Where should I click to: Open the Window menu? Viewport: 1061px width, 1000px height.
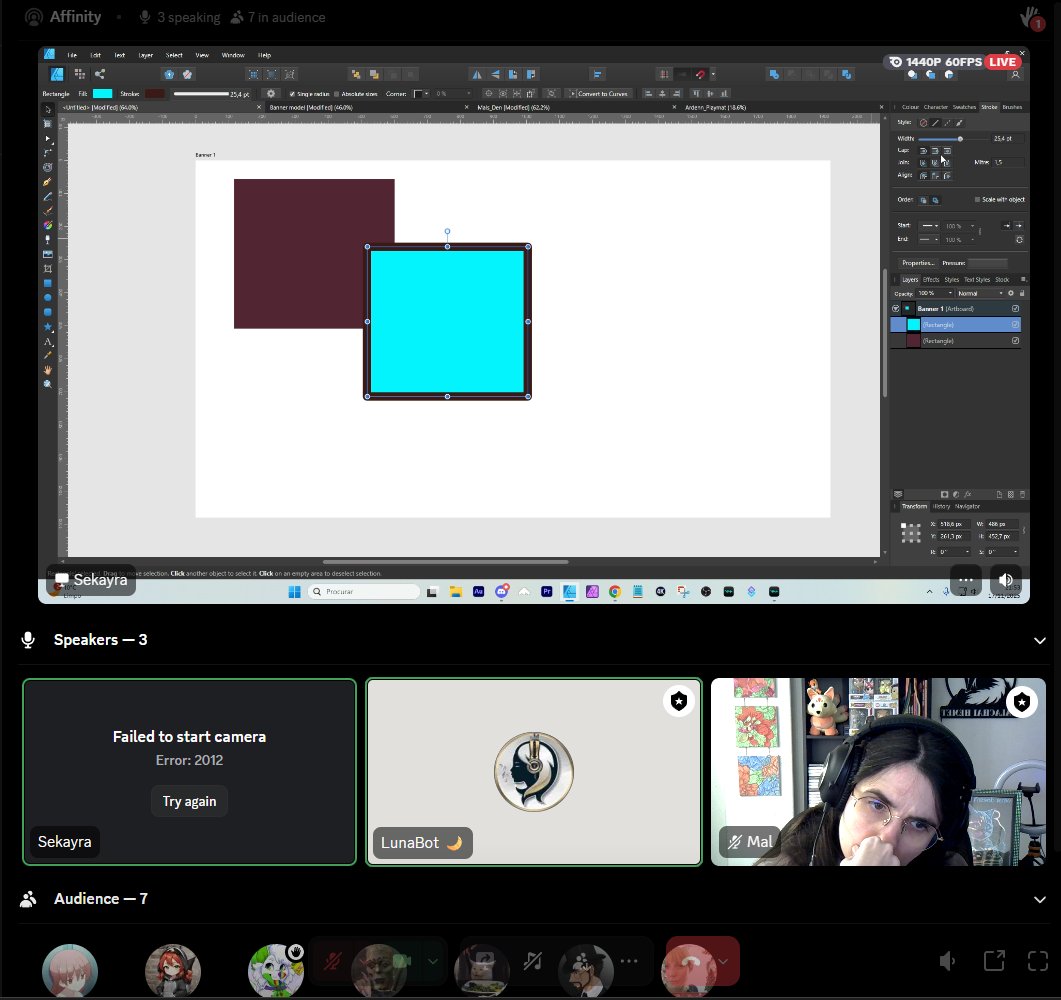(233, 55)
